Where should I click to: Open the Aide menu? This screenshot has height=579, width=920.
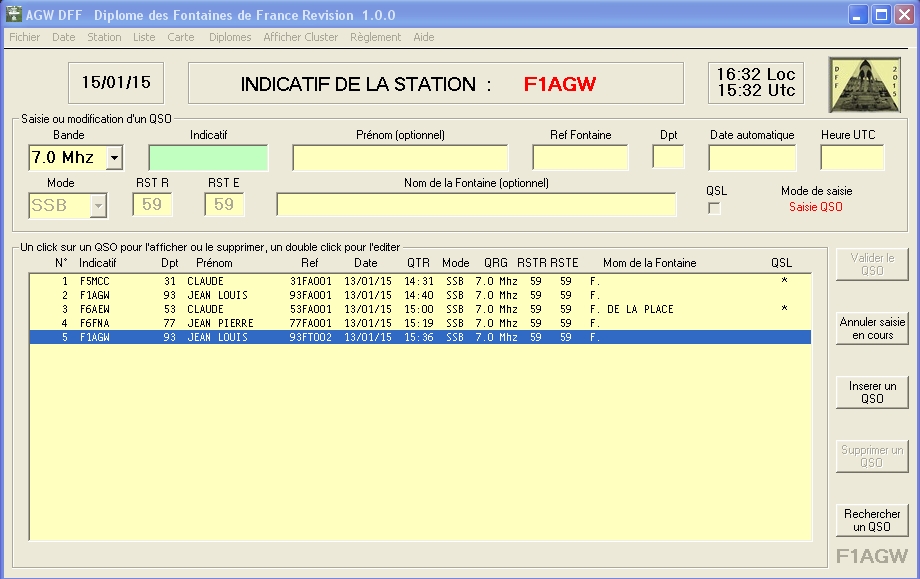tap(424, 37)
